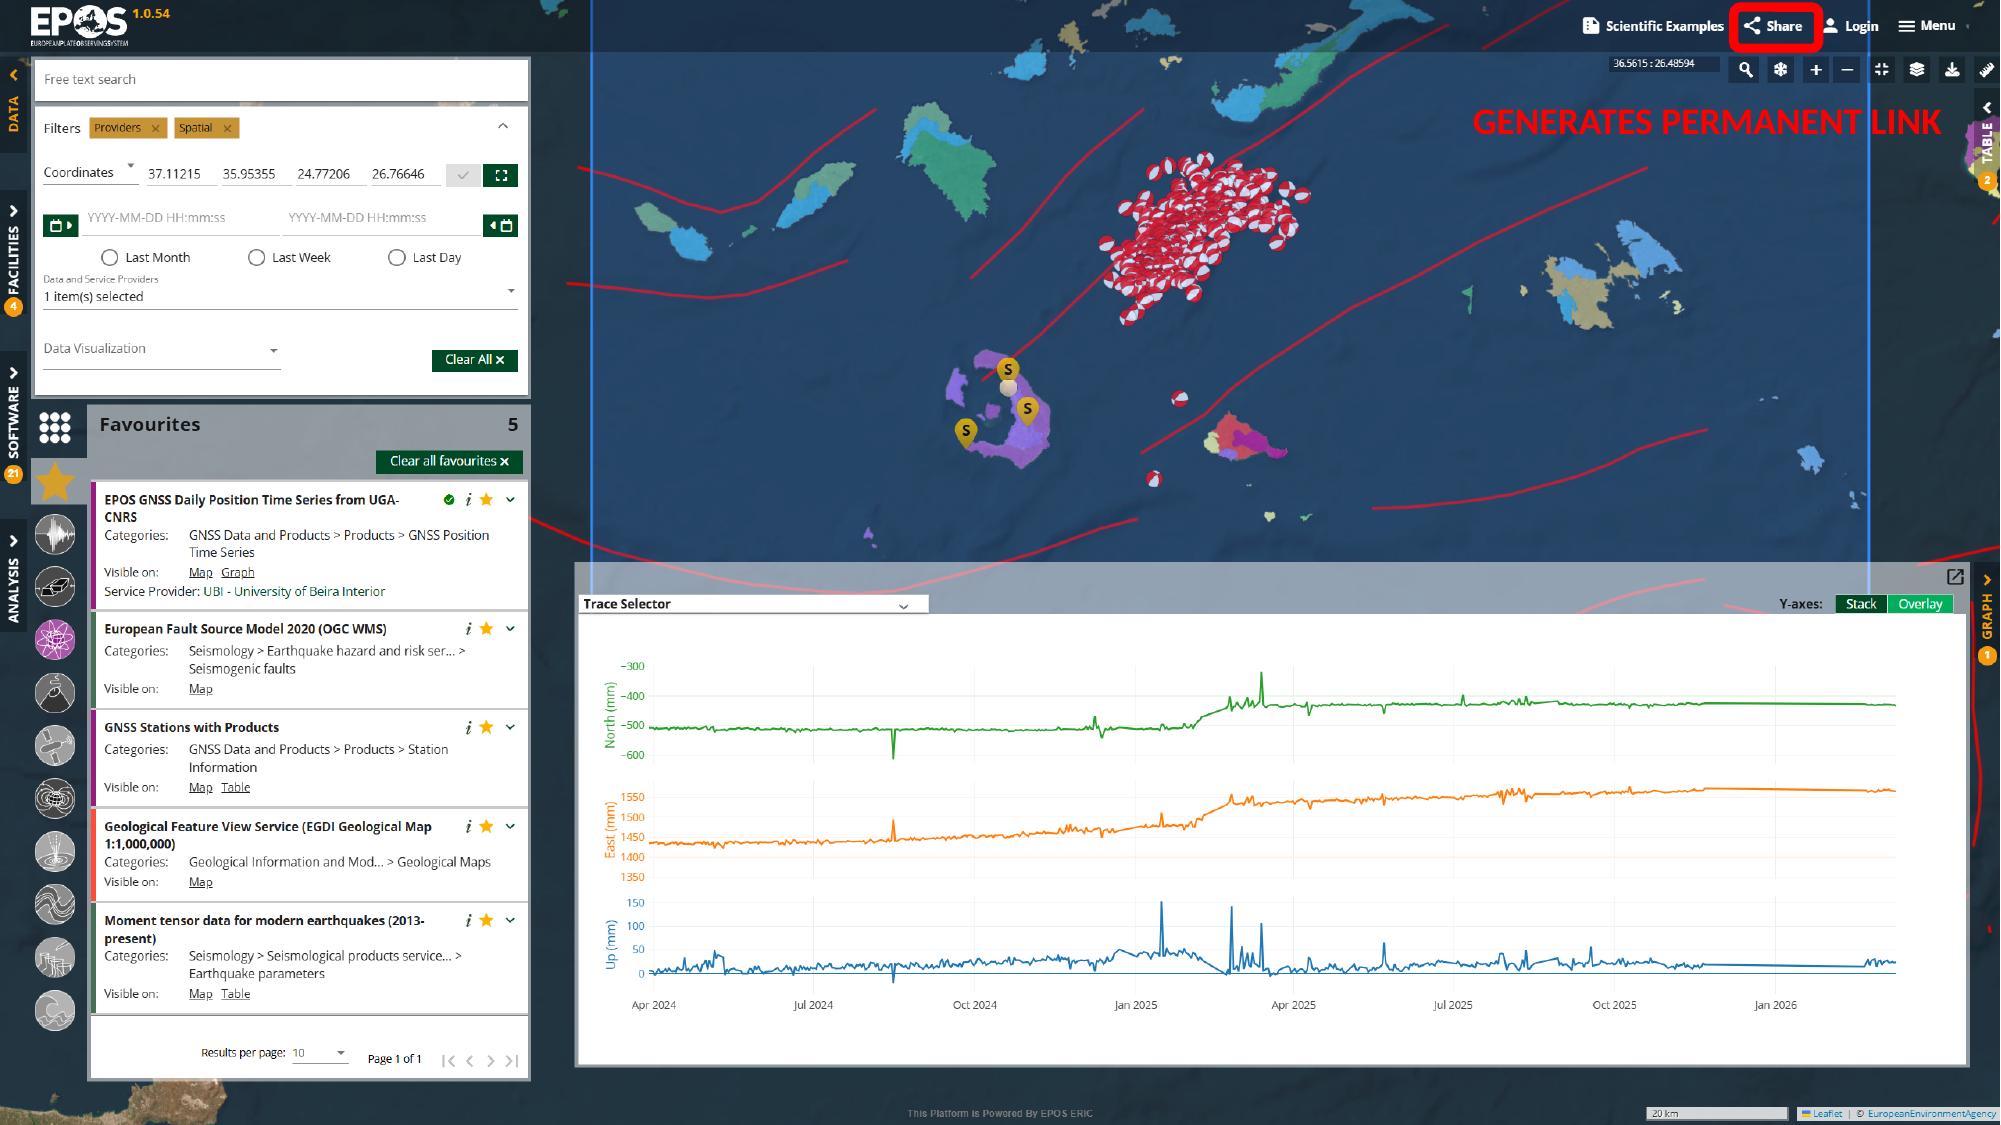Click the map search magnifier icon

(x=1745, y=70)
